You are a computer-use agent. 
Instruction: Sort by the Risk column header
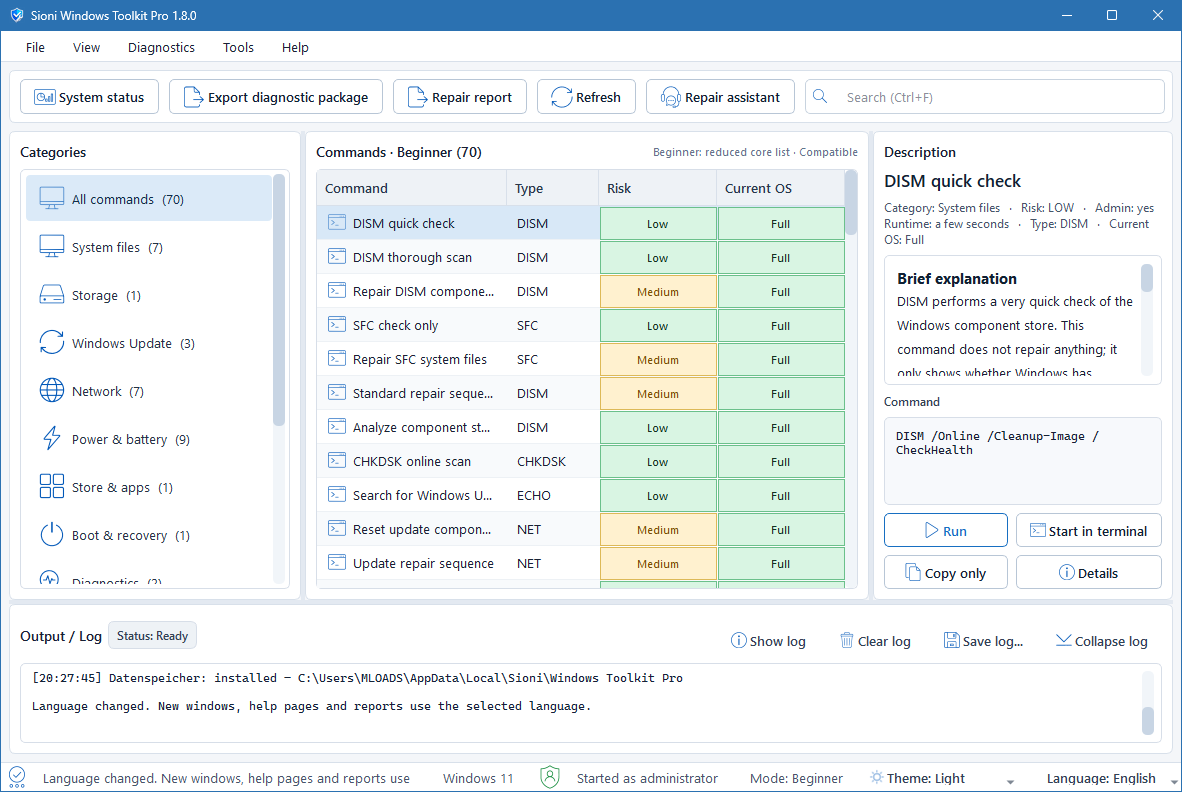coord(657,188)
